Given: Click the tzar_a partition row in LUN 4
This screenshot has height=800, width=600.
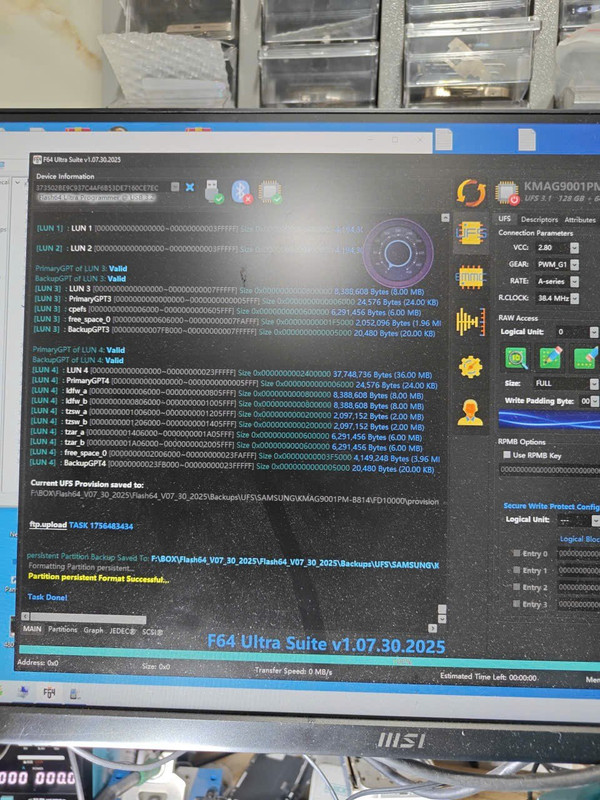Looking at the screenshot, I should click(226, 433).
